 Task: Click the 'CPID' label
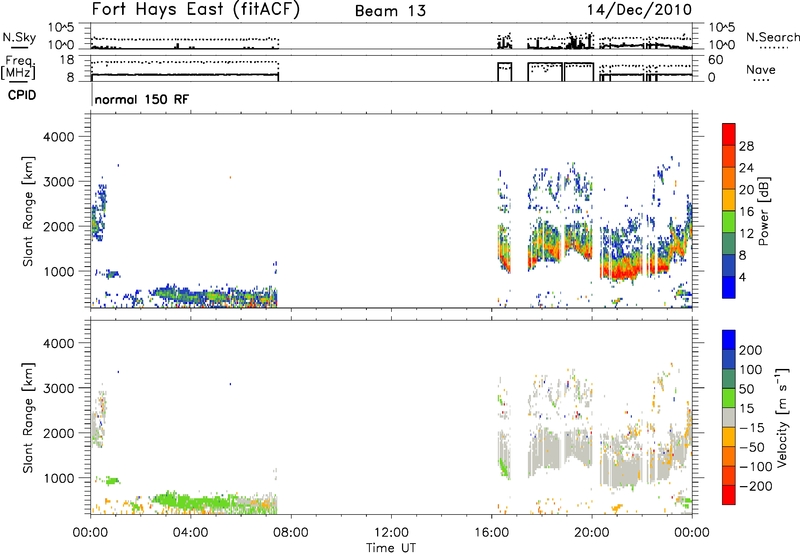click(x=21, y=95)
